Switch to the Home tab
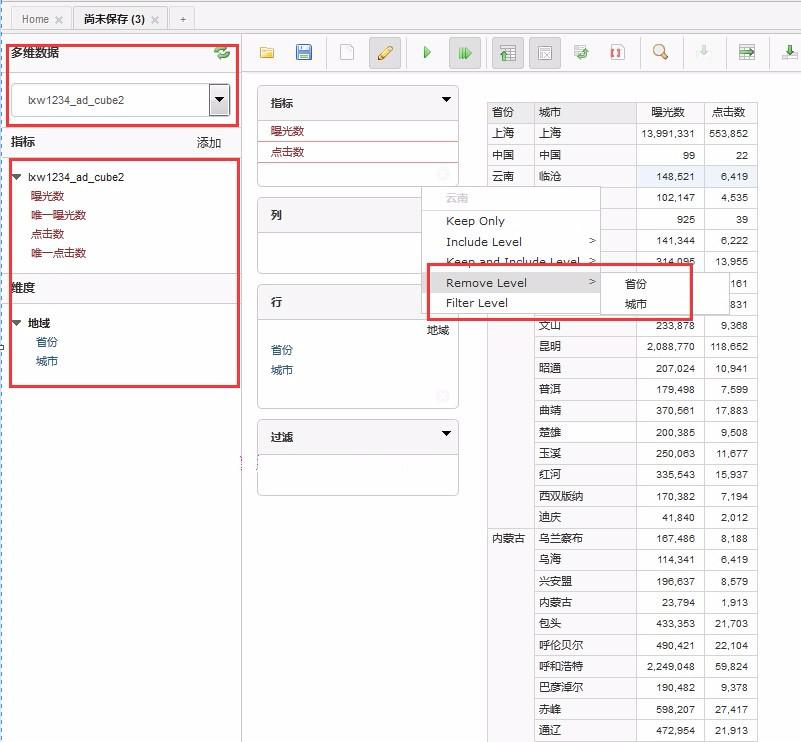The width and height of the screenshot is (801, 742). point(35,19)
